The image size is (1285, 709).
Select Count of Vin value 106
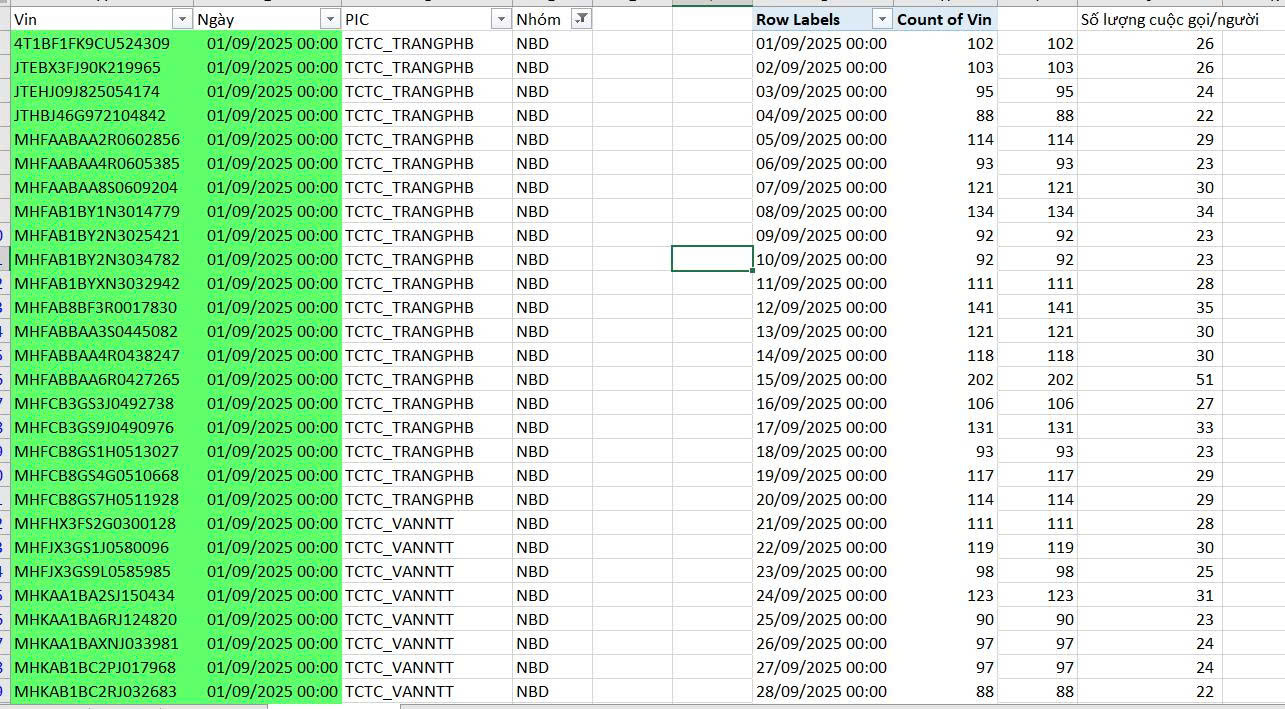[945, 403]
